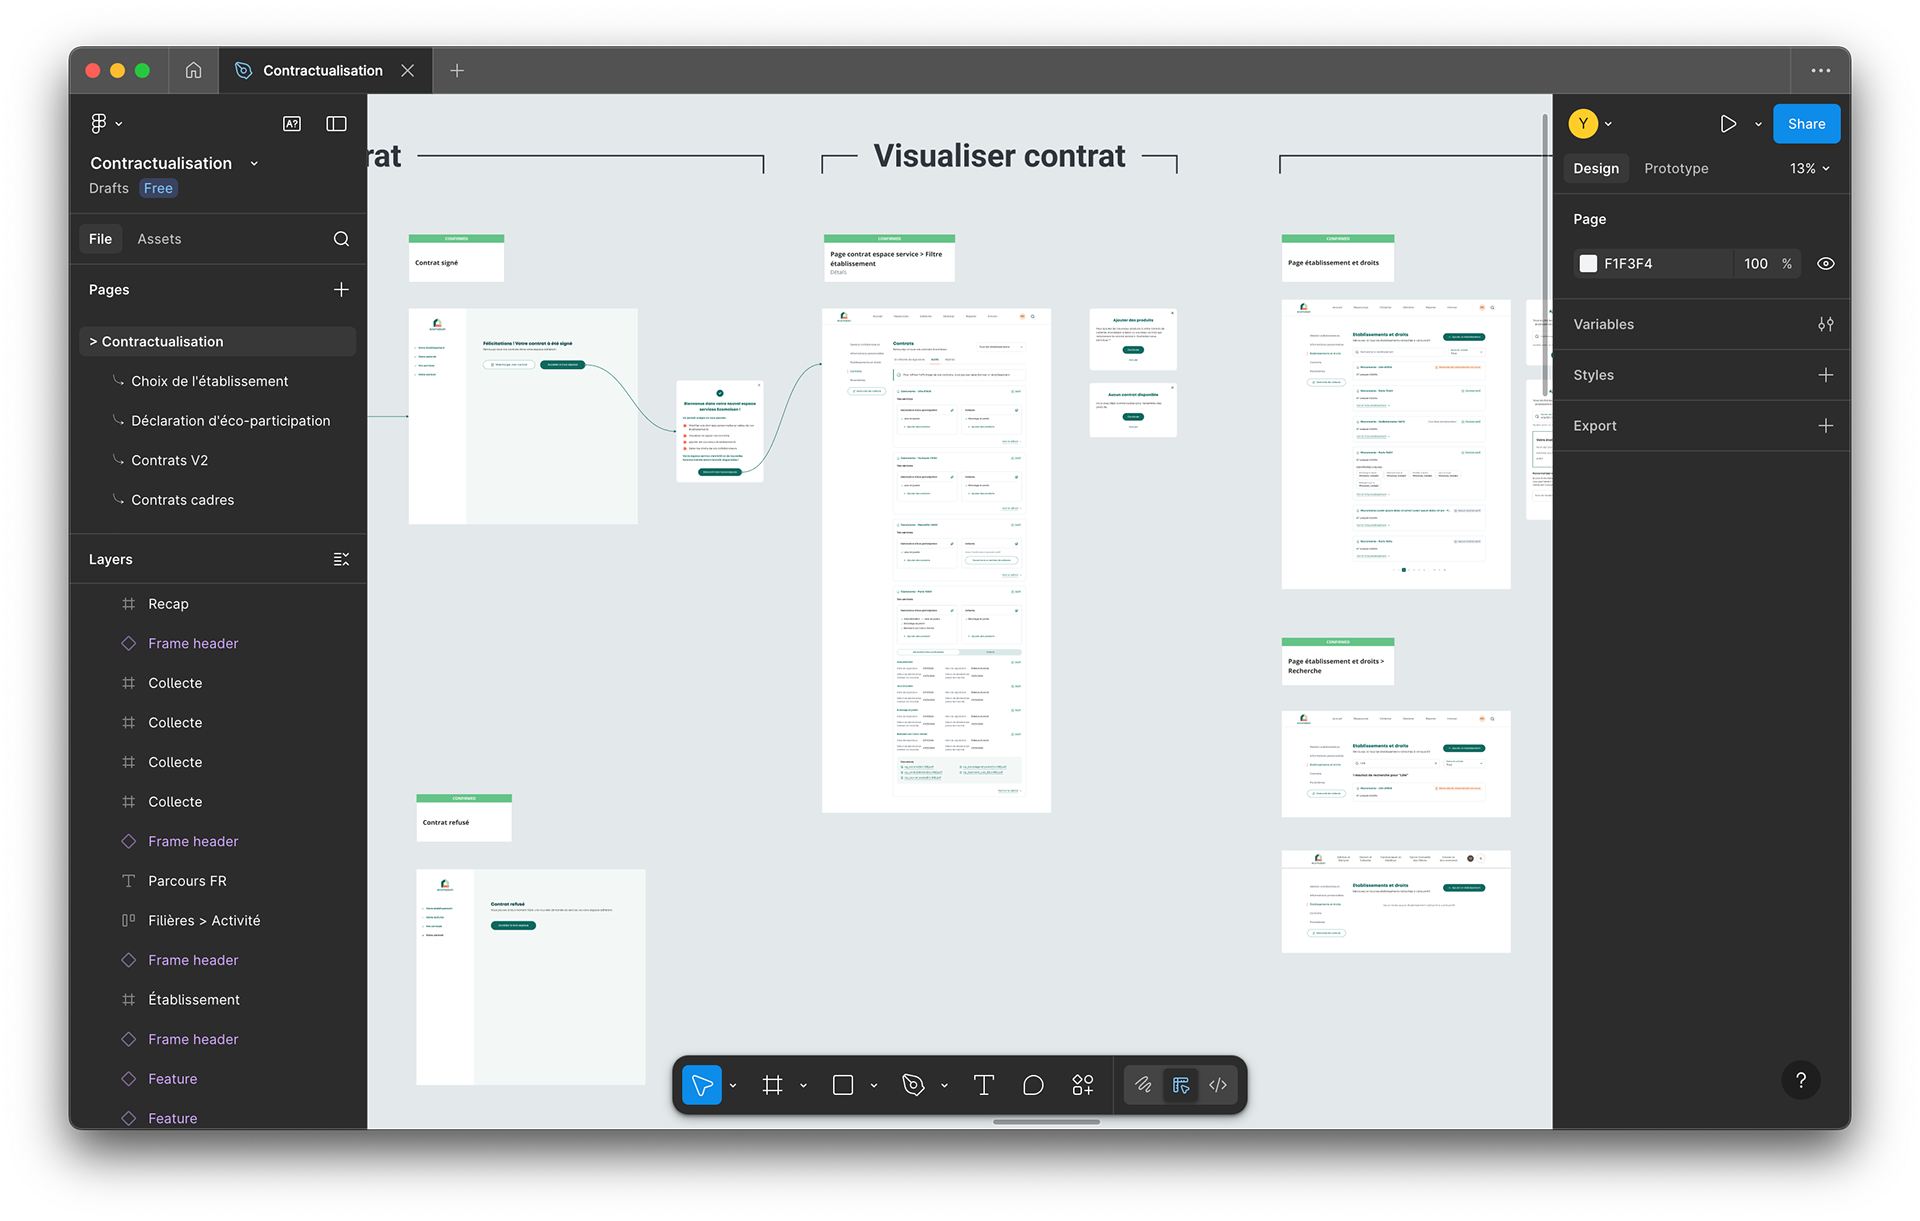Click the Present play button
The height and width of the screenshot is (1221, 1920).
[1728, 124]
